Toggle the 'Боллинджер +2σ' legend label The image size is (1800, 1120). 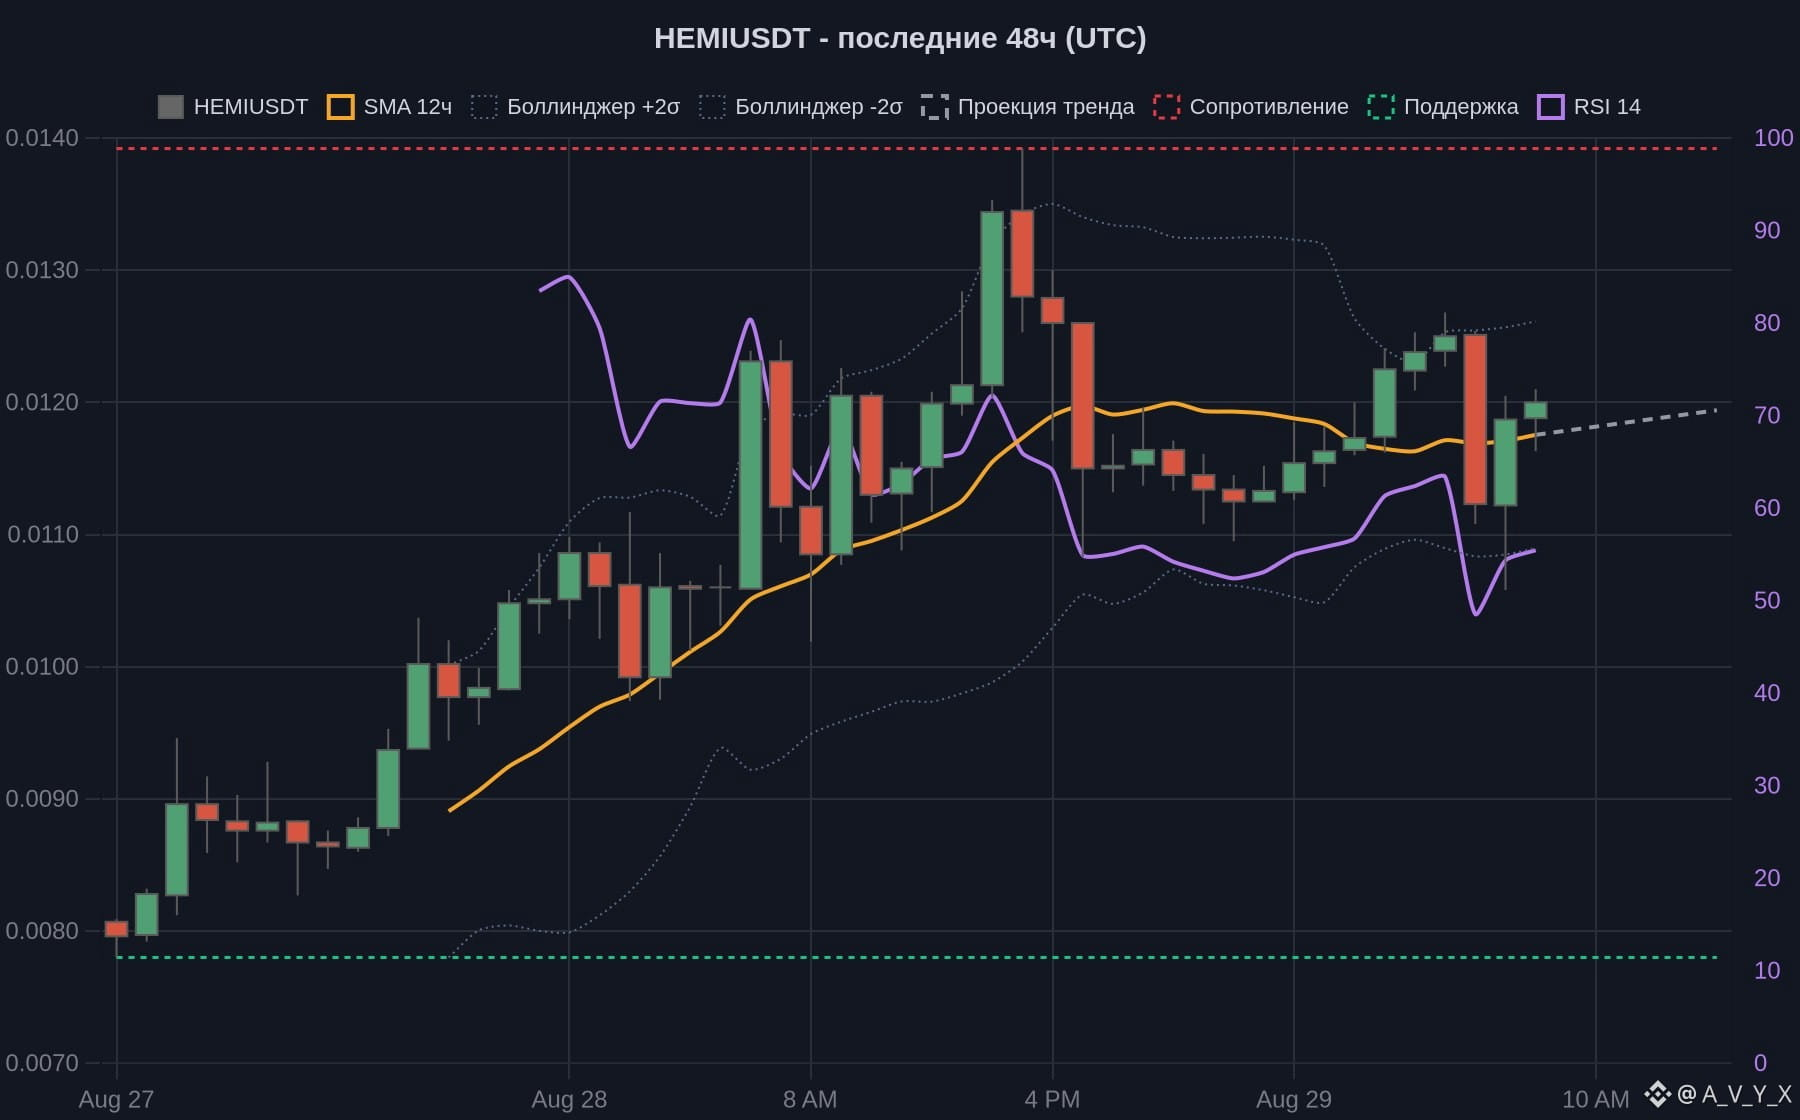pos(593,107)
